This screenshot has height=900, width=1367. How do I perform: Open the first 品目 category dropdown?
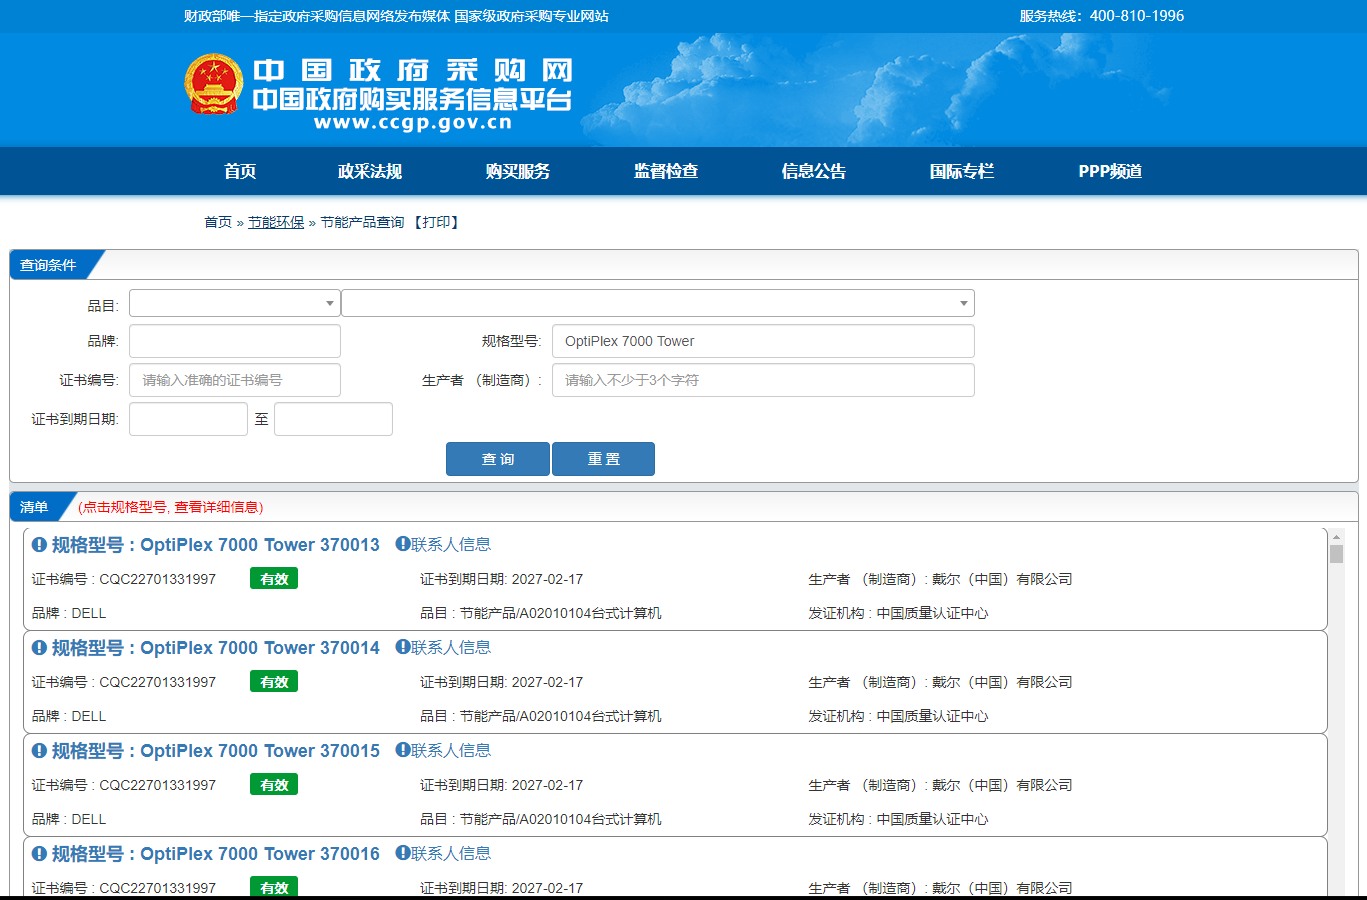[234, 303]
